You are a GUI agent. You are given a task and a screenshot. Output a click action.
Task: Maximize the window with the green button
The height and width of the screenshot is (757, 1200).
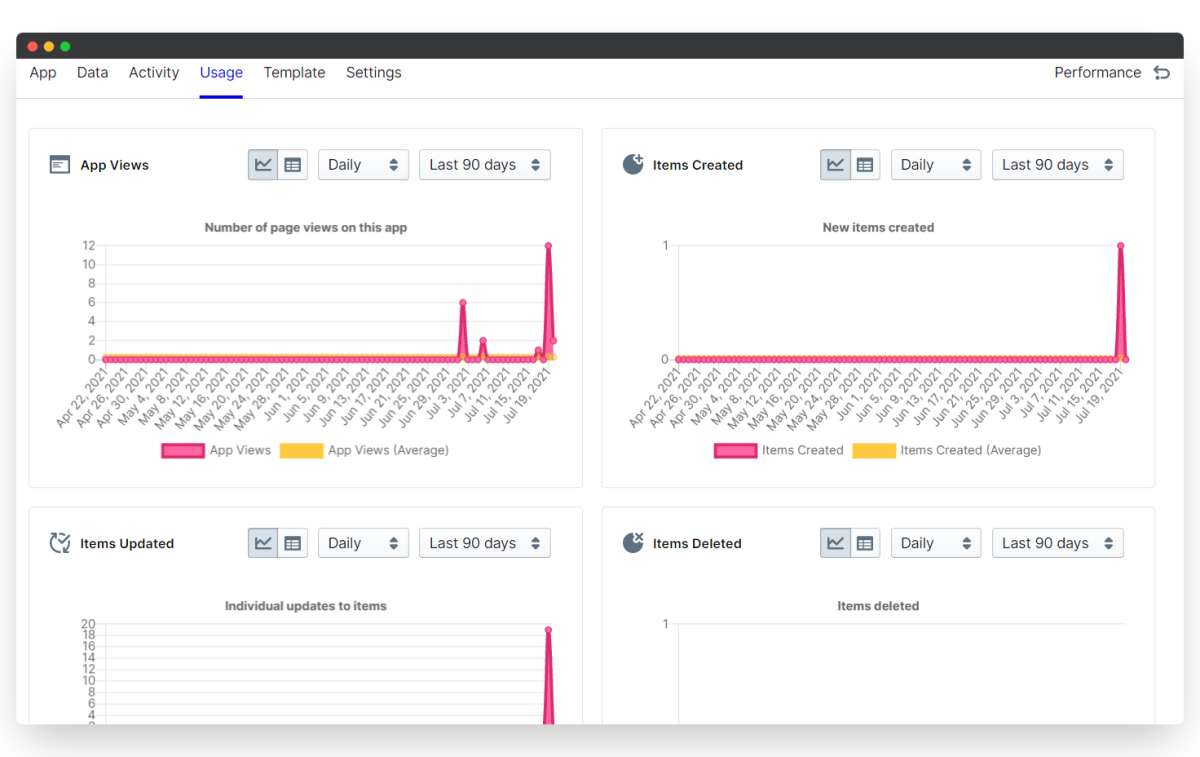(x=65, y=47)
